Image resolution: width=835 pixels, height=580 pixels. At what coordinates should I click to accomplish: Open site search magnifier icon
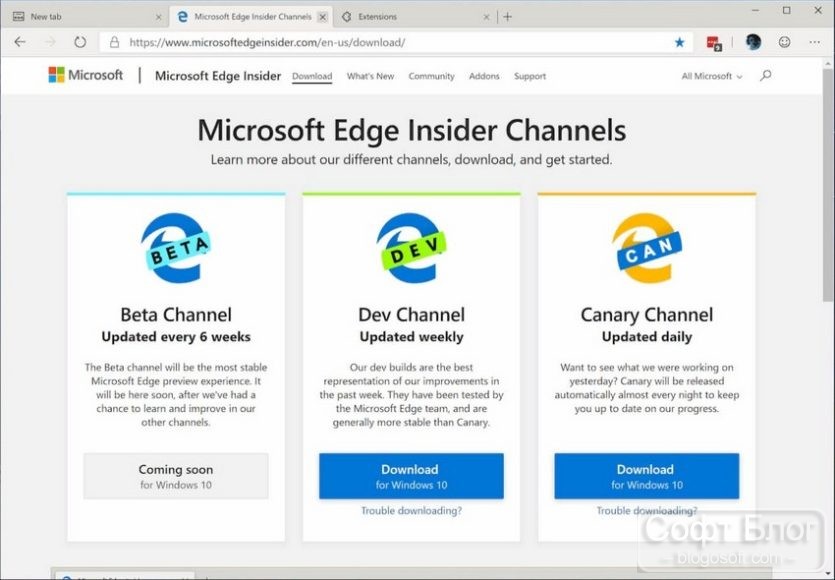pos(766,76)
